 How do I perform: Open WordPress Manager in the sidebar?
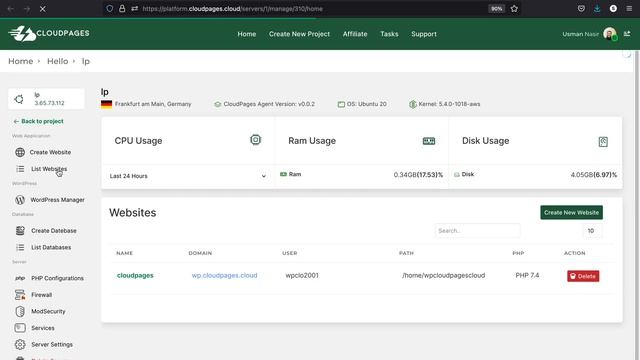58,200
